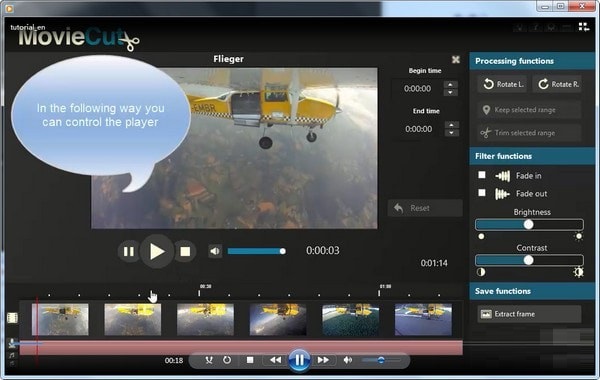Viewport: 600px width, 380px height.
Task: Decrease End time with down arrow
Action: click(452, 133)
